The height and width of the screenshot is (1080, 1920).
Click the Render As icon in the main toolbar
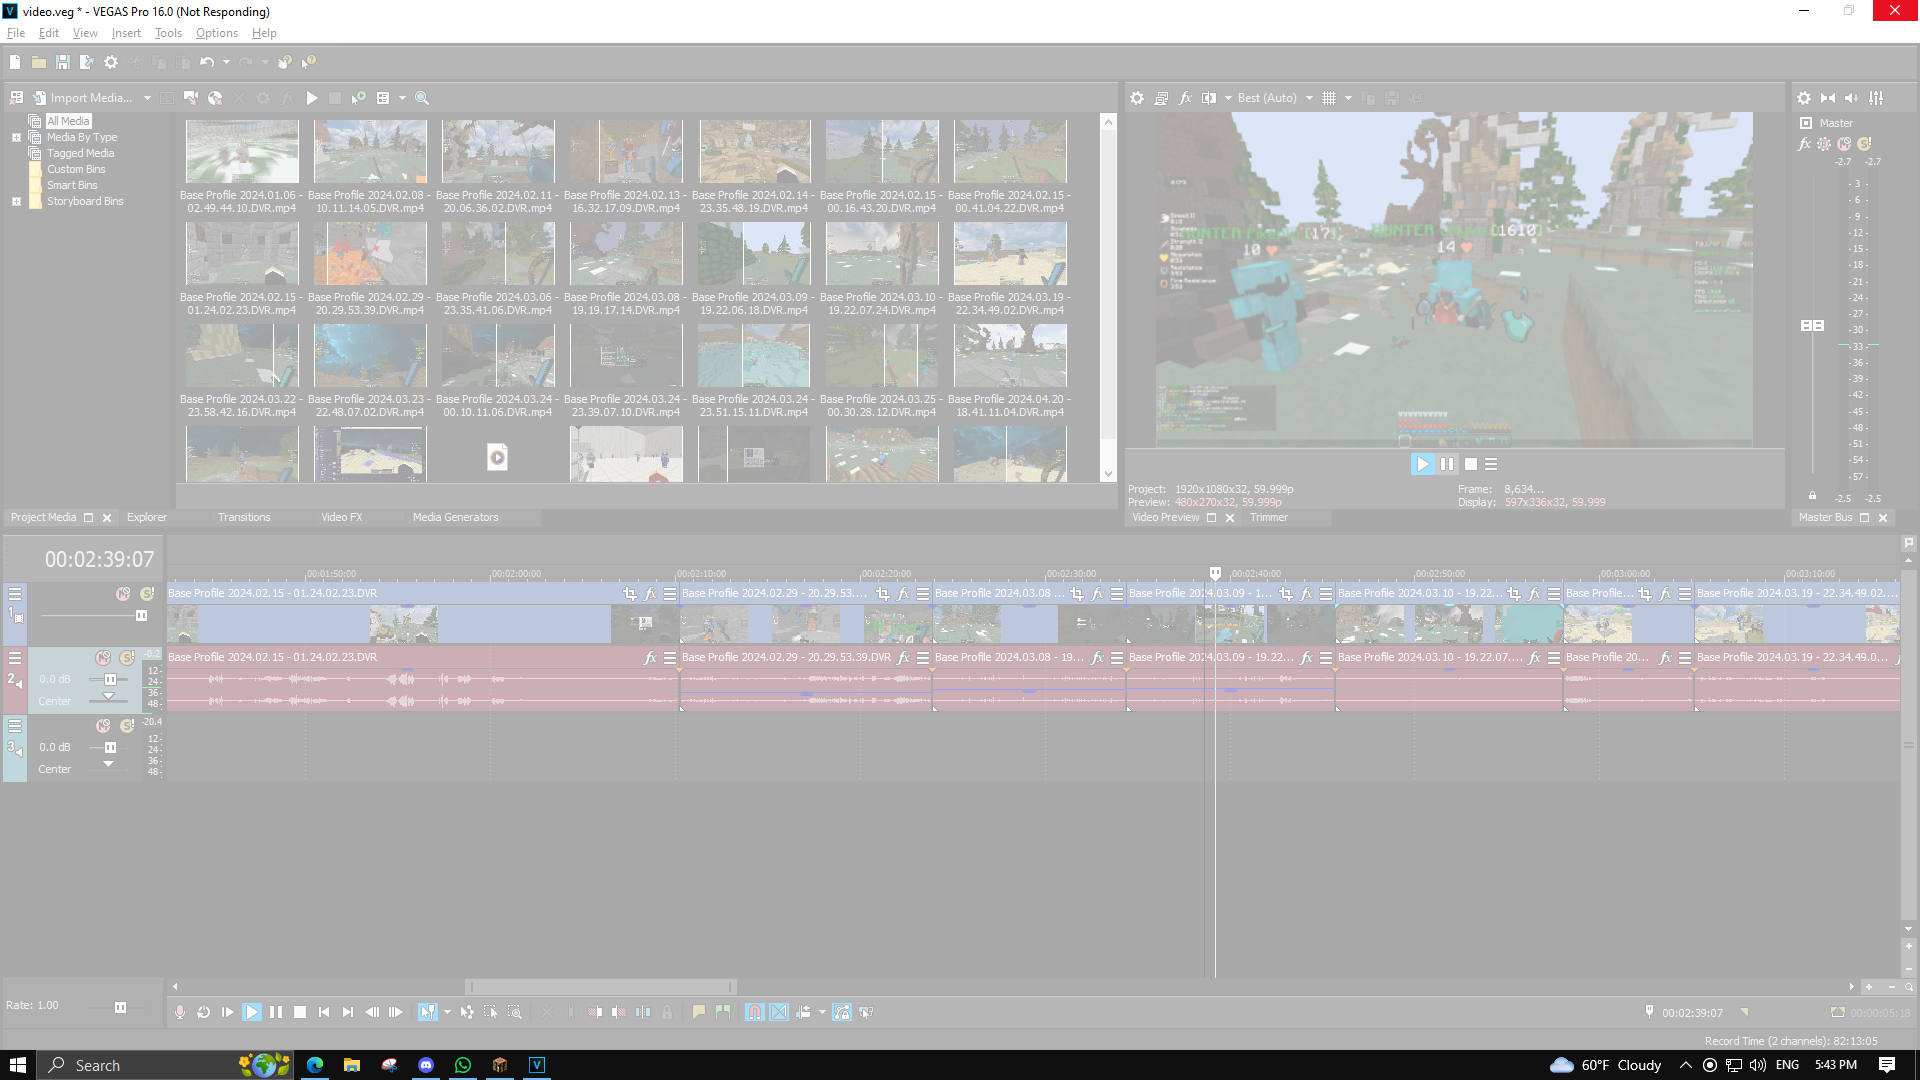coord(87,62)
